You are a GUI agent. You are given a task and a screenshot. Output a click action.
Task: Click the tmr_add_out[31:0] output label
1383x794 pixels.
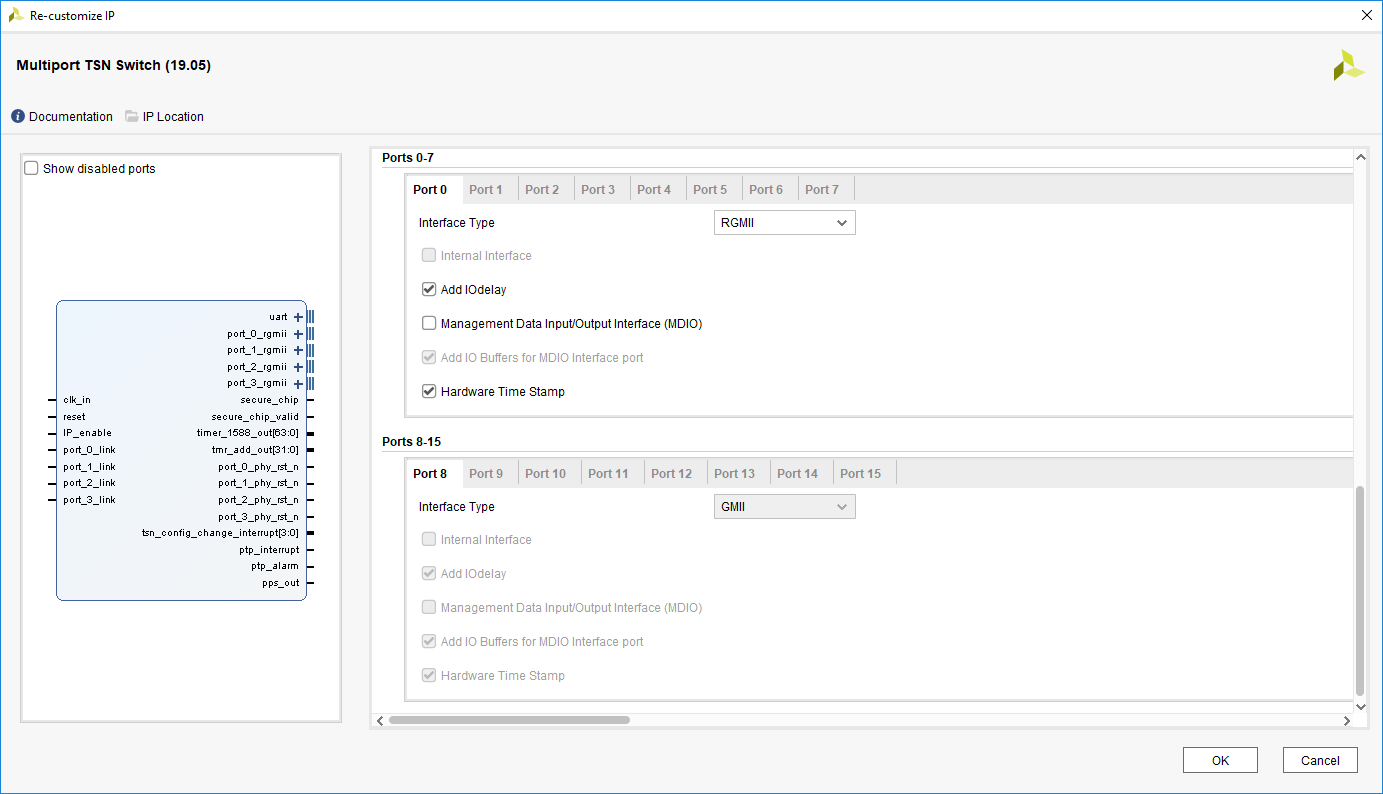click(x=255, y=450)
